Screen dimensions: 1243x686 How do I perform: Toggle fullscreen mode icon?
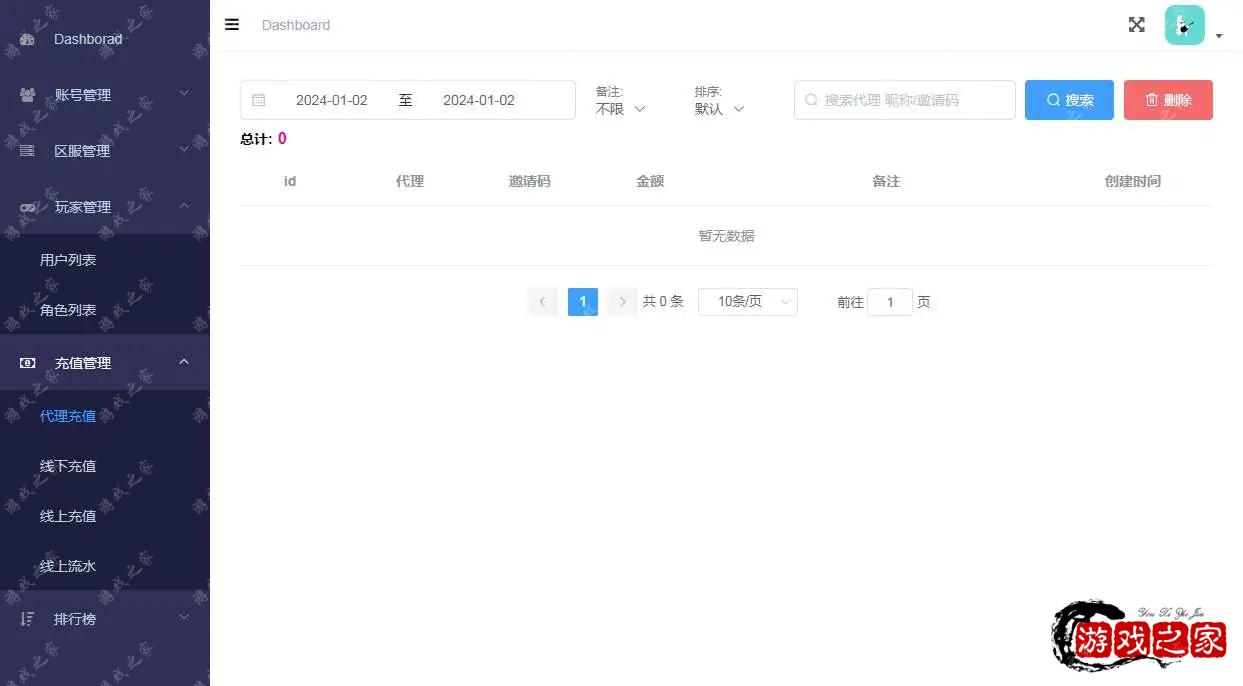pos(1136,25)
